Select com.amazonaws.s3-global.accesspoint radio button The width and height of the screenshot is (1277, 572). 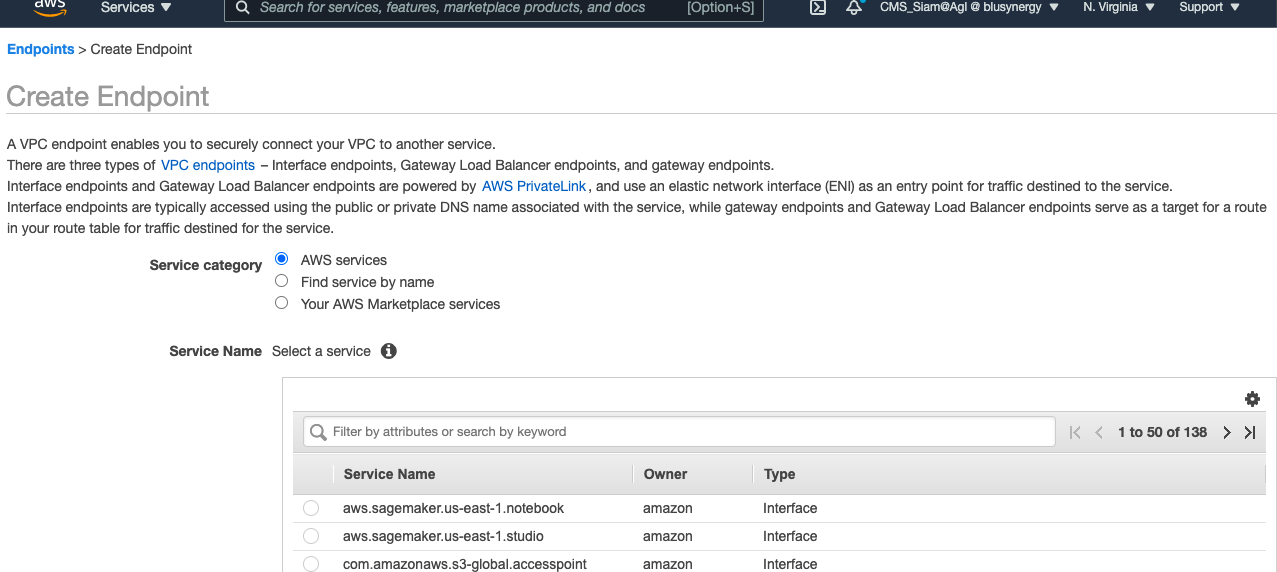point(311,564)
